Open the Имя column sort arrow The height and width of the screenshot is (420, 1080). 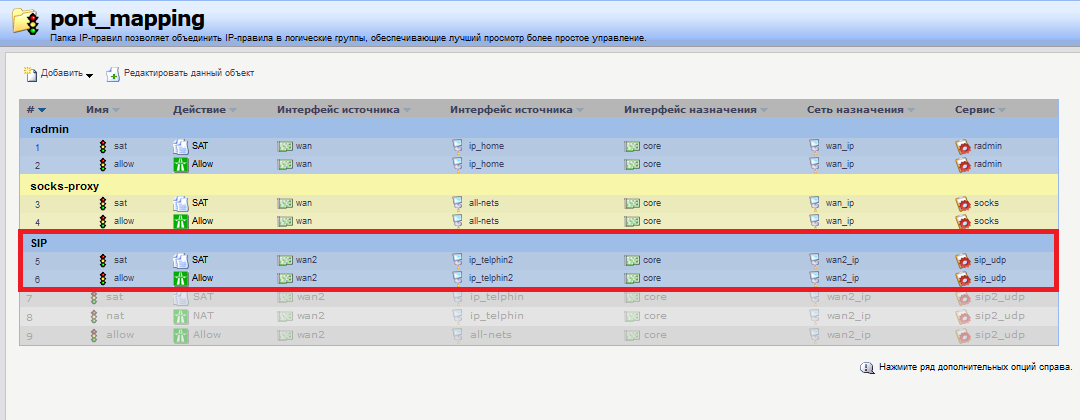116,110
